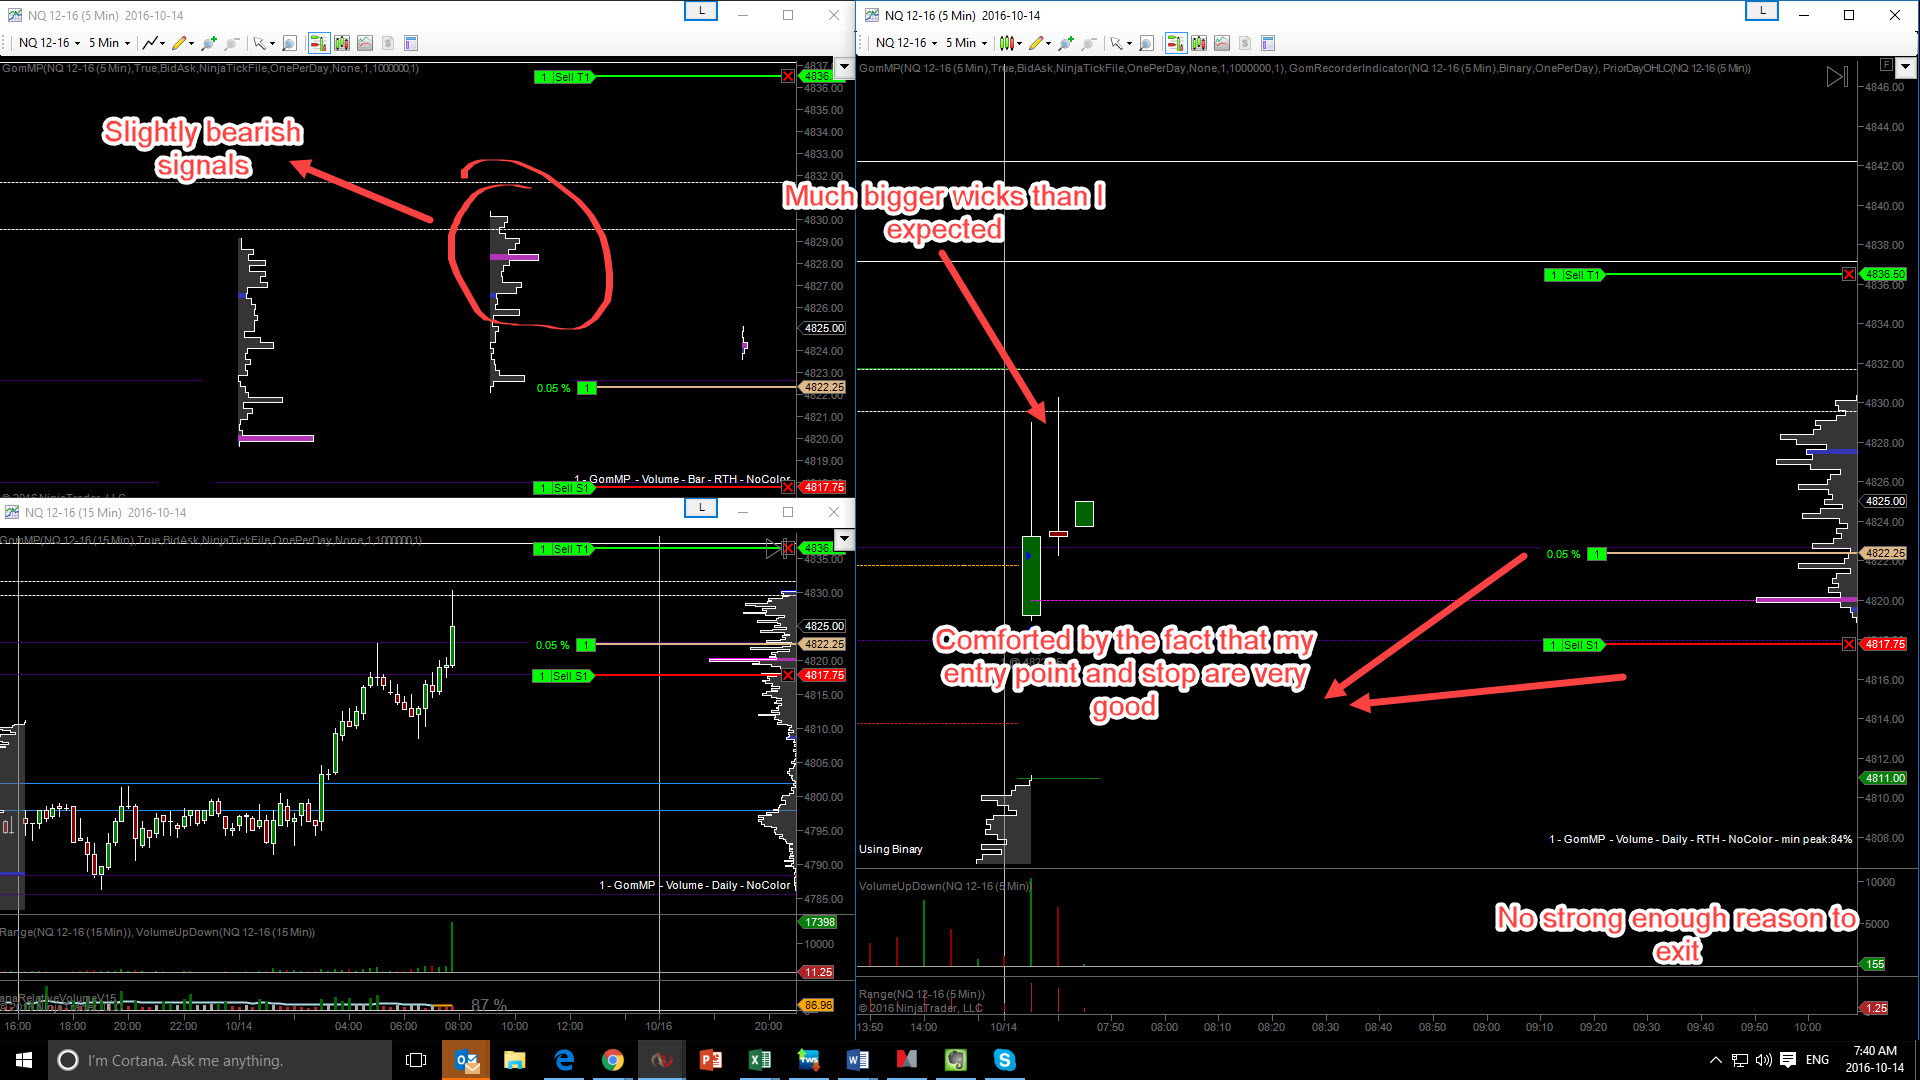Viewport: 1920px width, 1080px height.
Task: Focus the Cortana search box
Action: point(220,1060)
